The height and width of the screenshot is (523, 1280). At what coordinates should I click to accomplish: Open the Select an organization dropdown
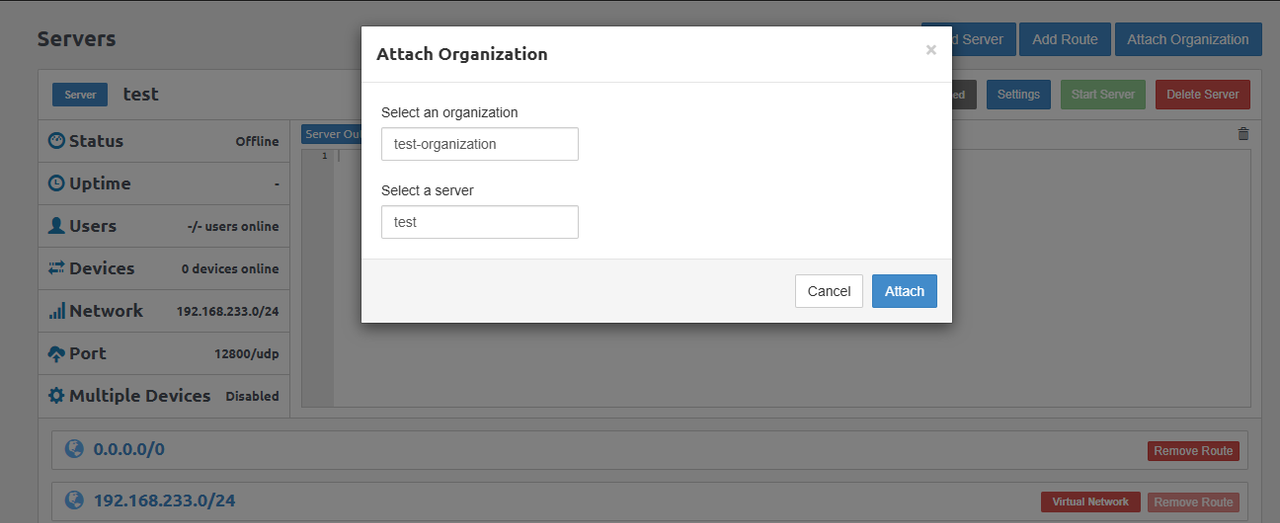480,144
